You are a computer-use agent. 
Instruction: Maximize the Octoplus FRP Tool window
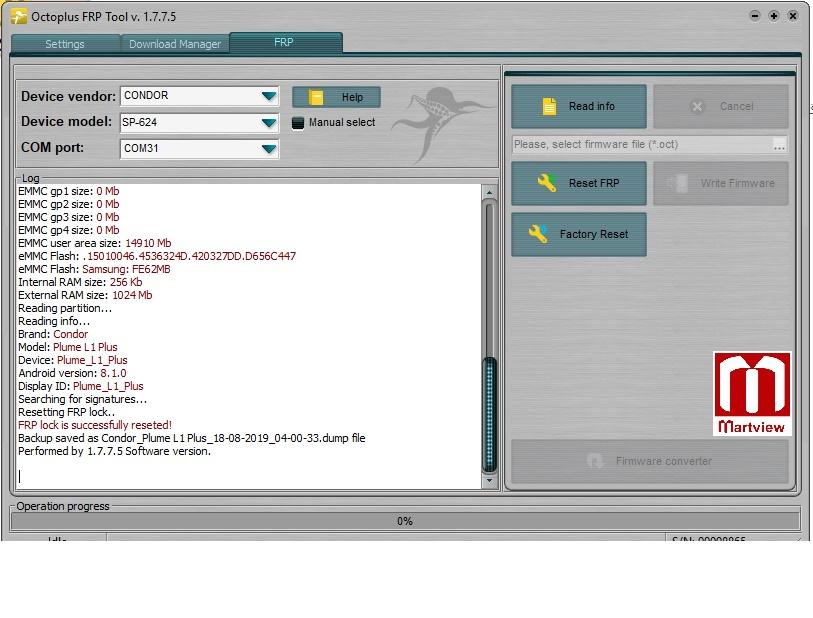tap(774, 16)
